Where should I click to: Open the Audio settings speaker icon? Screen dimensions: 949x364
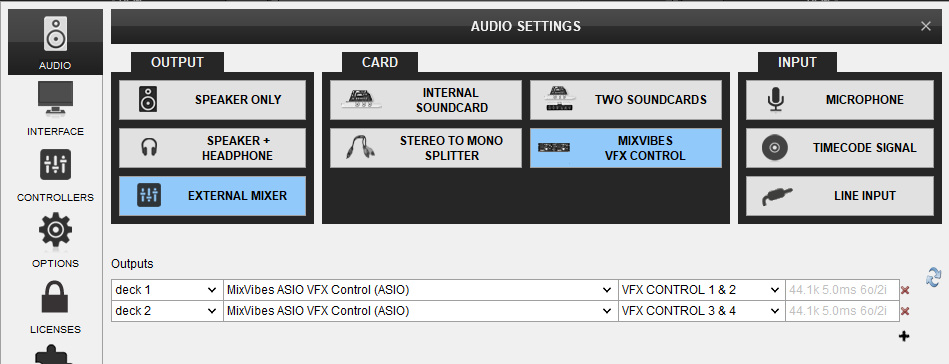click(x=55, y=35)
